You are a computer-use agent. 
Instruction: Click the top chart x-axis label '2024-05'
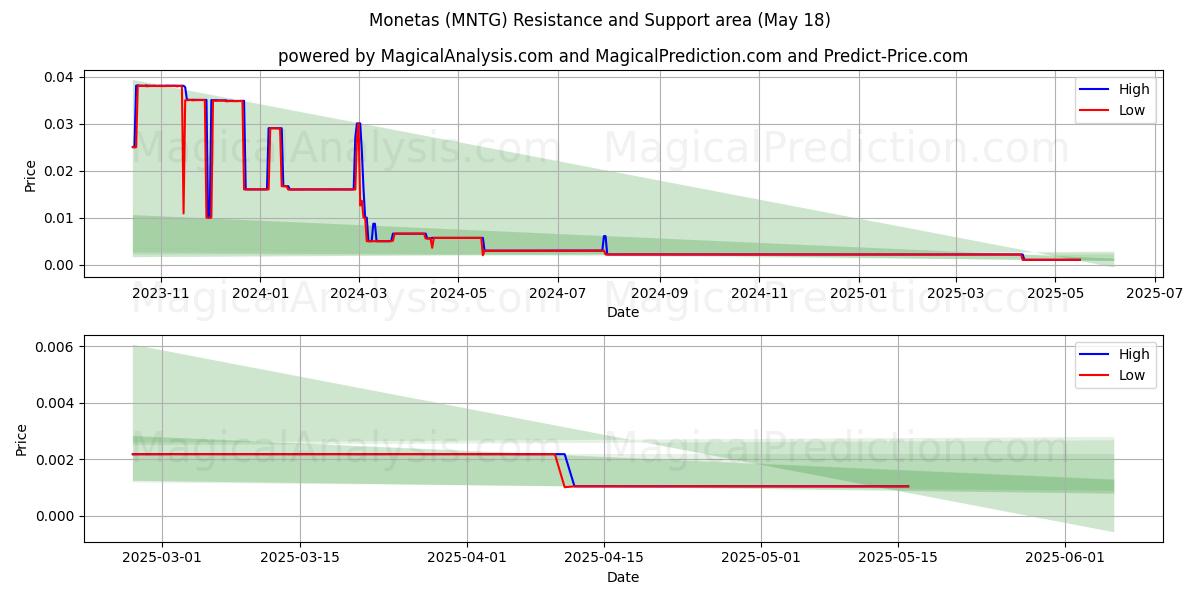[x=457, y=293]
